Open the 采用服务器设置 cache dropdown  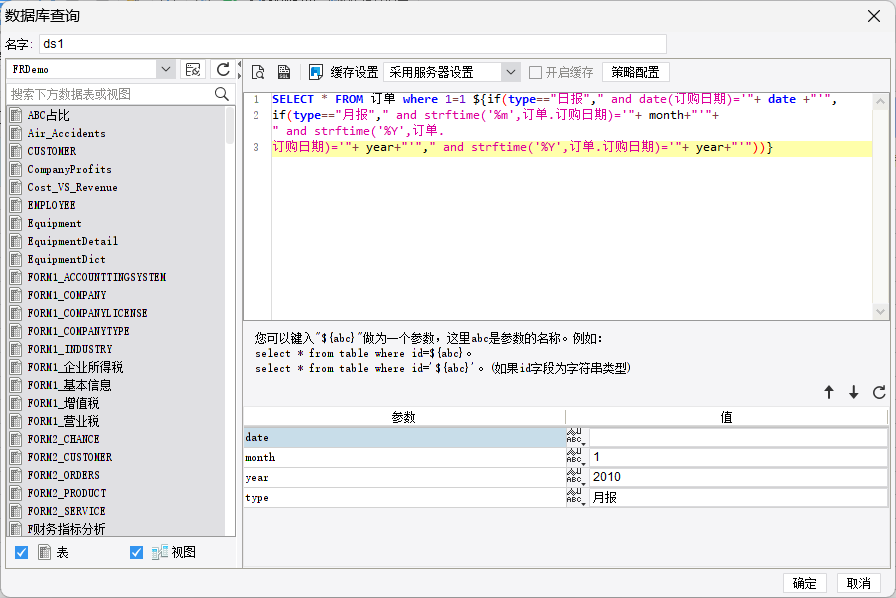click(x=511, y=73)
